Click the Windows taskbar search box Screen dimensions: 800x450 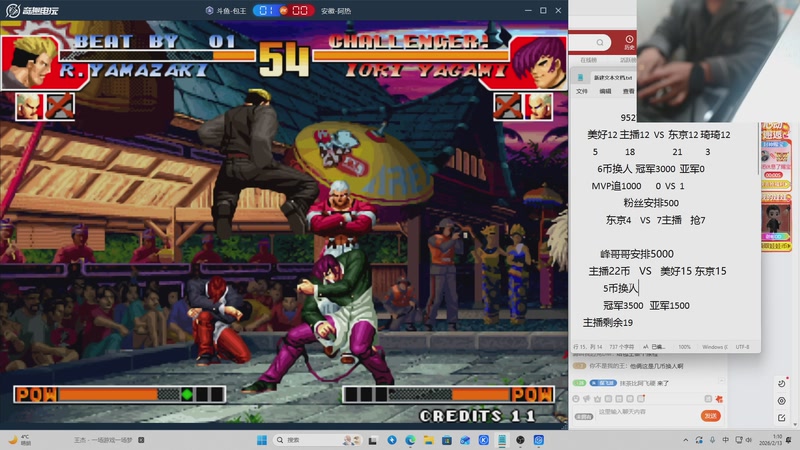(317, 440)
